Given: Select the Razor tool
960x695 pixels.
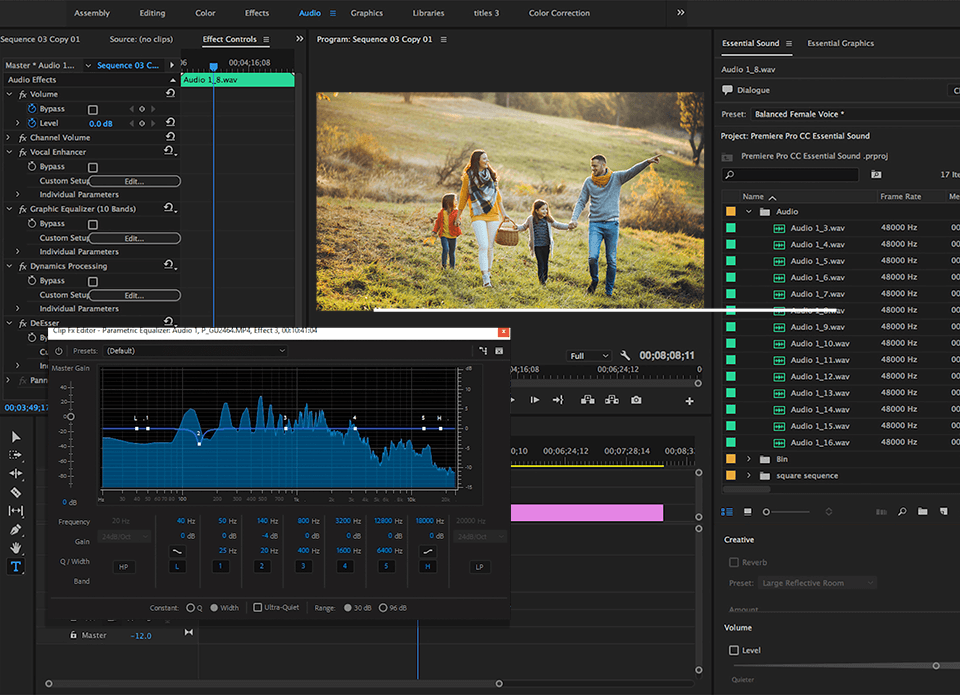Looking at the screenshot, I should (x=16, y=492).
